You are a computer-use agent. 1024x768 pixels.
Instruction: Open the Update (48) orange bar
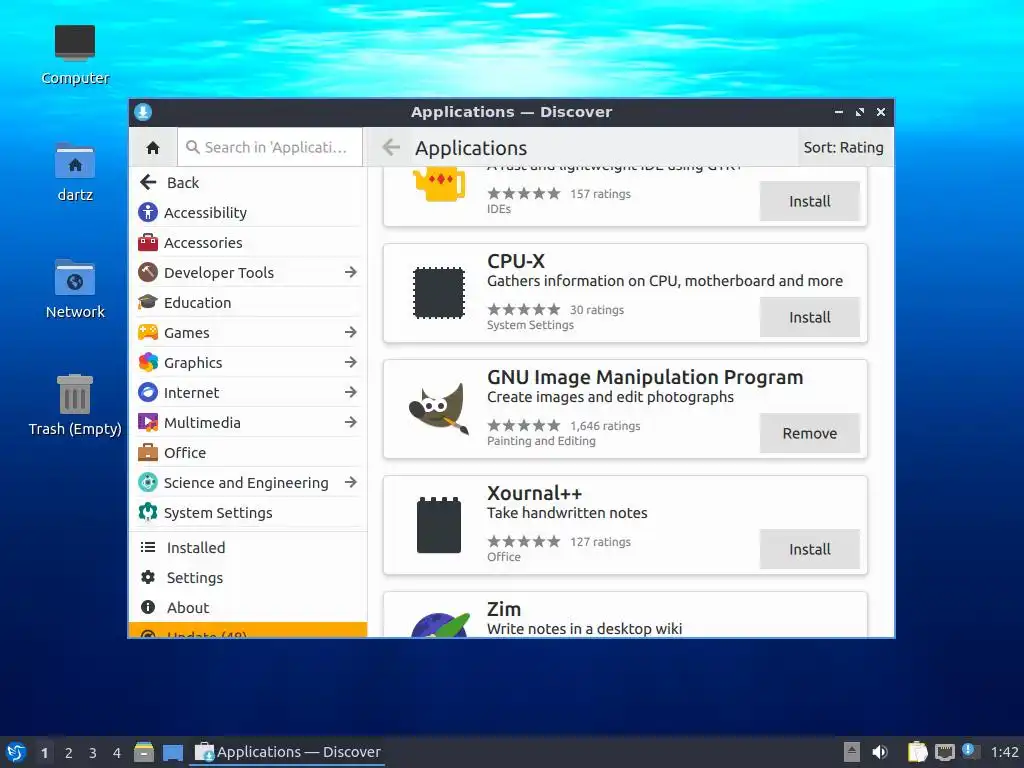tap(248, 630)
